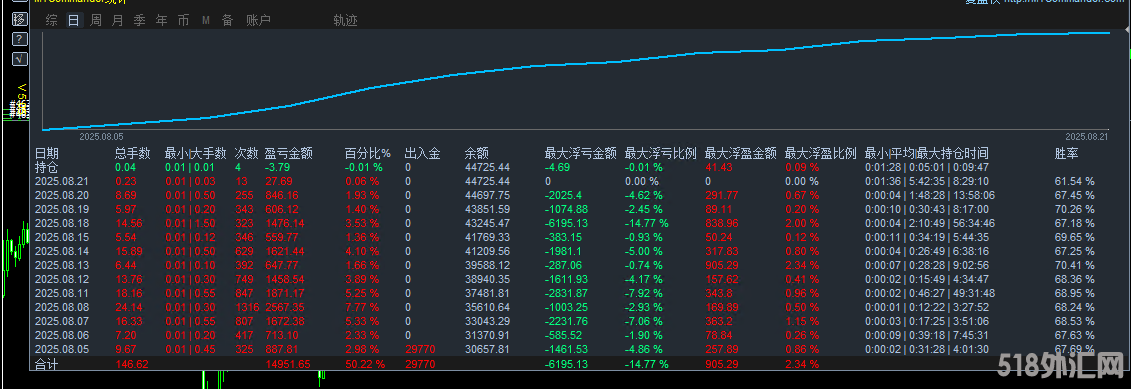This screenshot has width=1131, height=389.
Task: Click the 0.01 | 1.50 lot range cell
Action: click(x=190, y=223)
